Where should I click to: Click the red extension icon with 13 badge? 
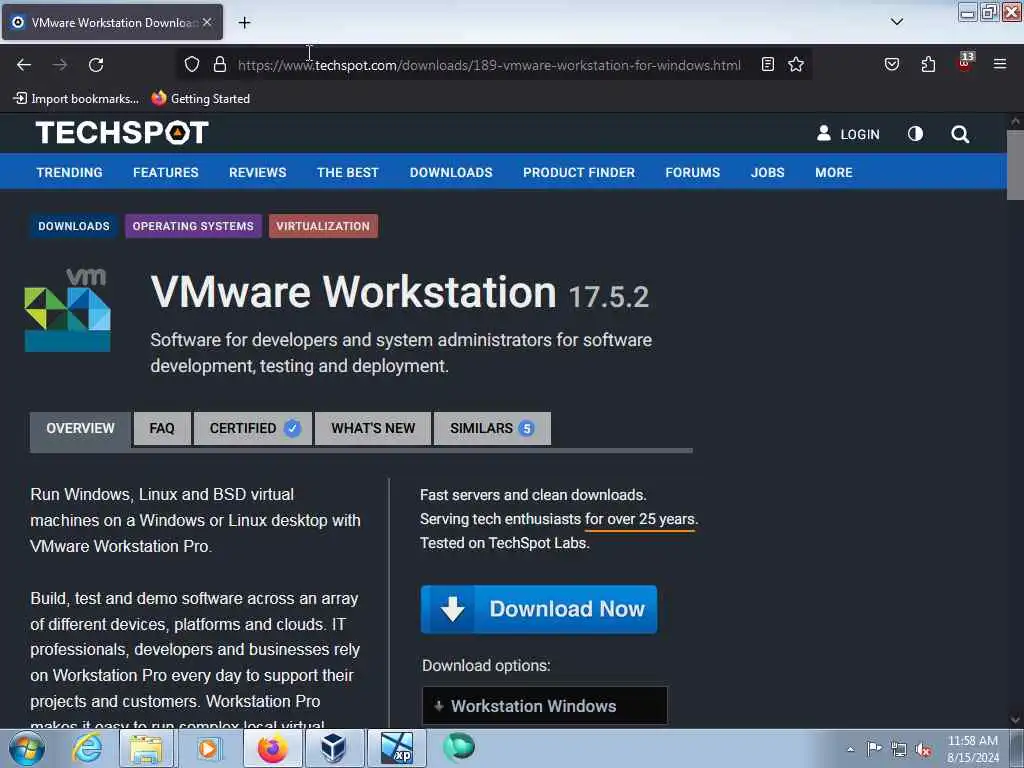click(965, 62)
